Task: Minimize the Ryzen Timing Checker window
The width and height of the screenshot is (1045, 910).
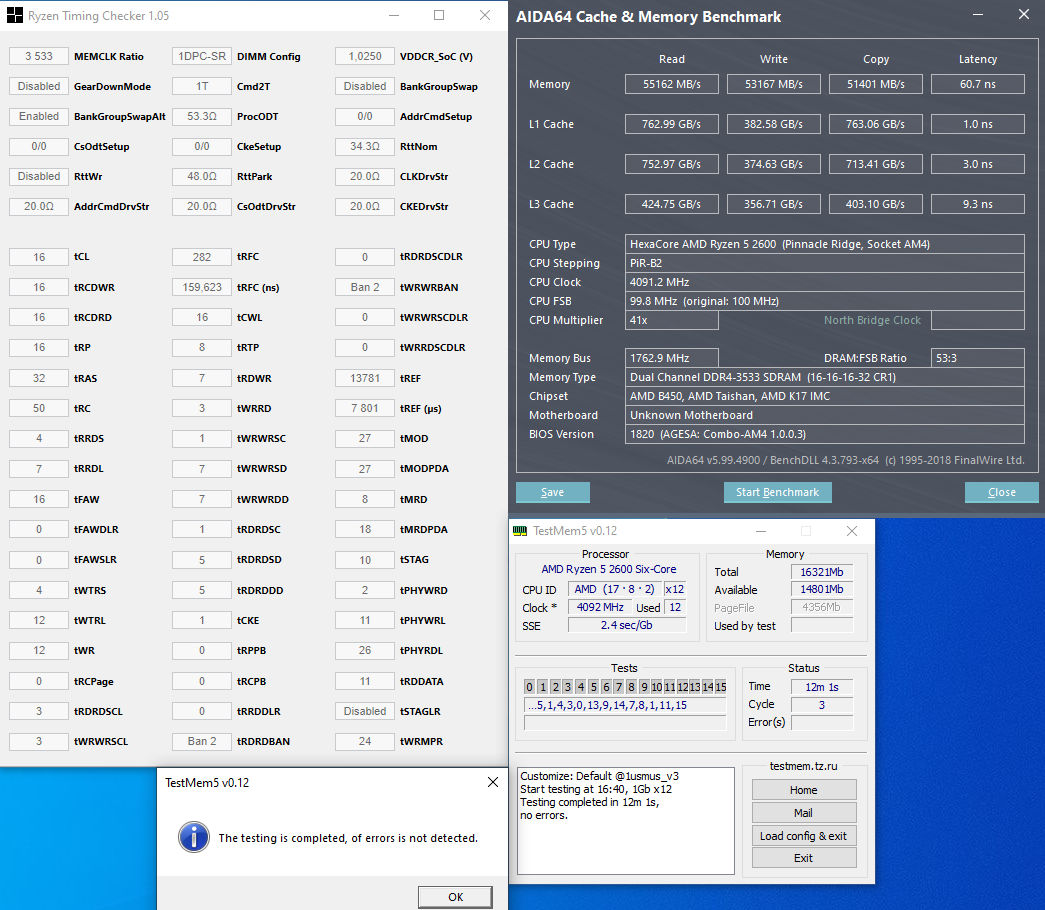Action: 395,15
